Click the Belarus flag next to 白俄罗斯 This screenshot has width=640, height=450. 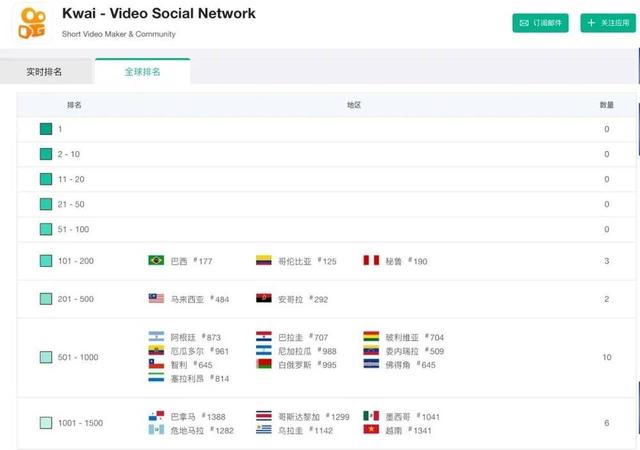(264, 364)
